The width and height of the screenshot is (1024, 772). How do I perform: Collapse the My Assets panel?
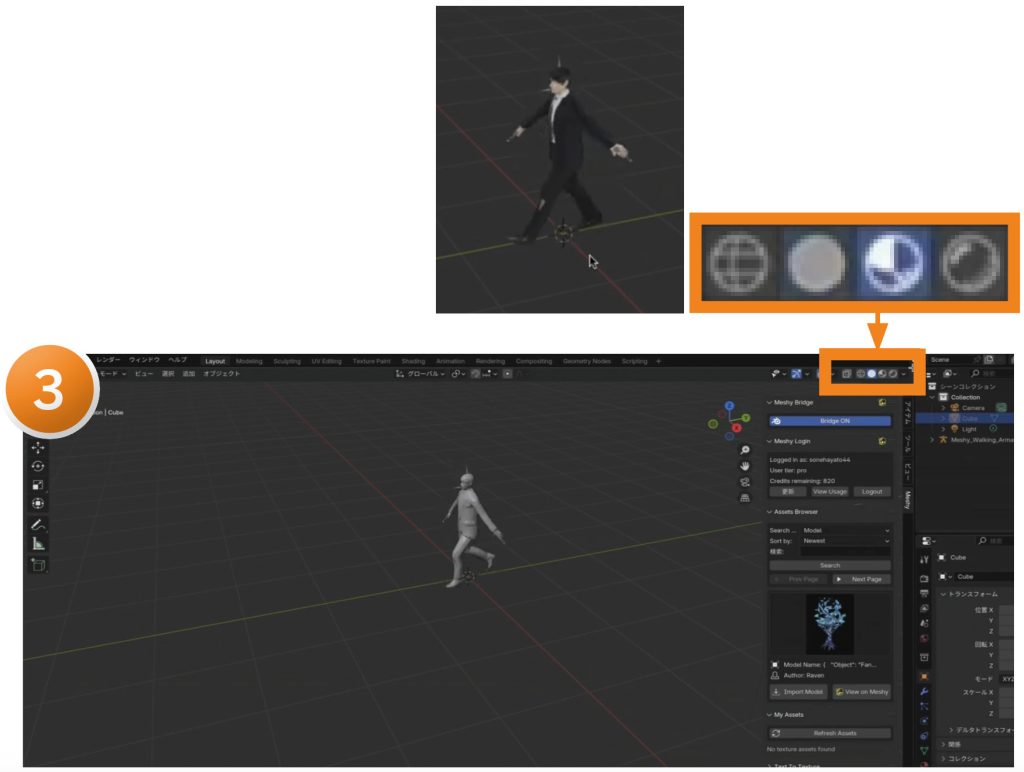click(769, 715)
